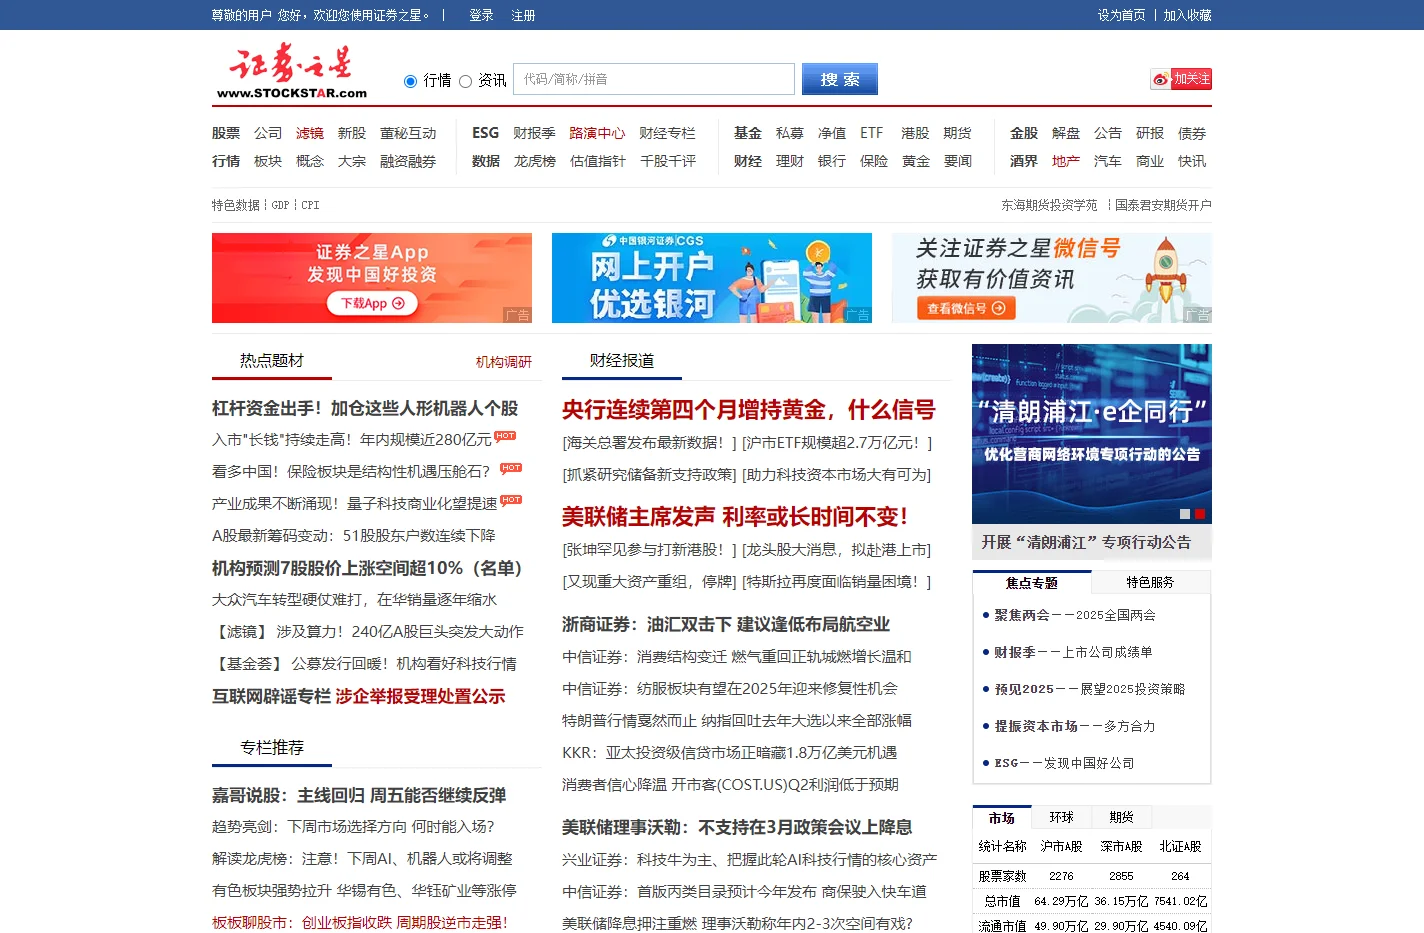Click 查看微信号 button on banner
Viewport: 1424px width, 933px height.
point(966,308)
